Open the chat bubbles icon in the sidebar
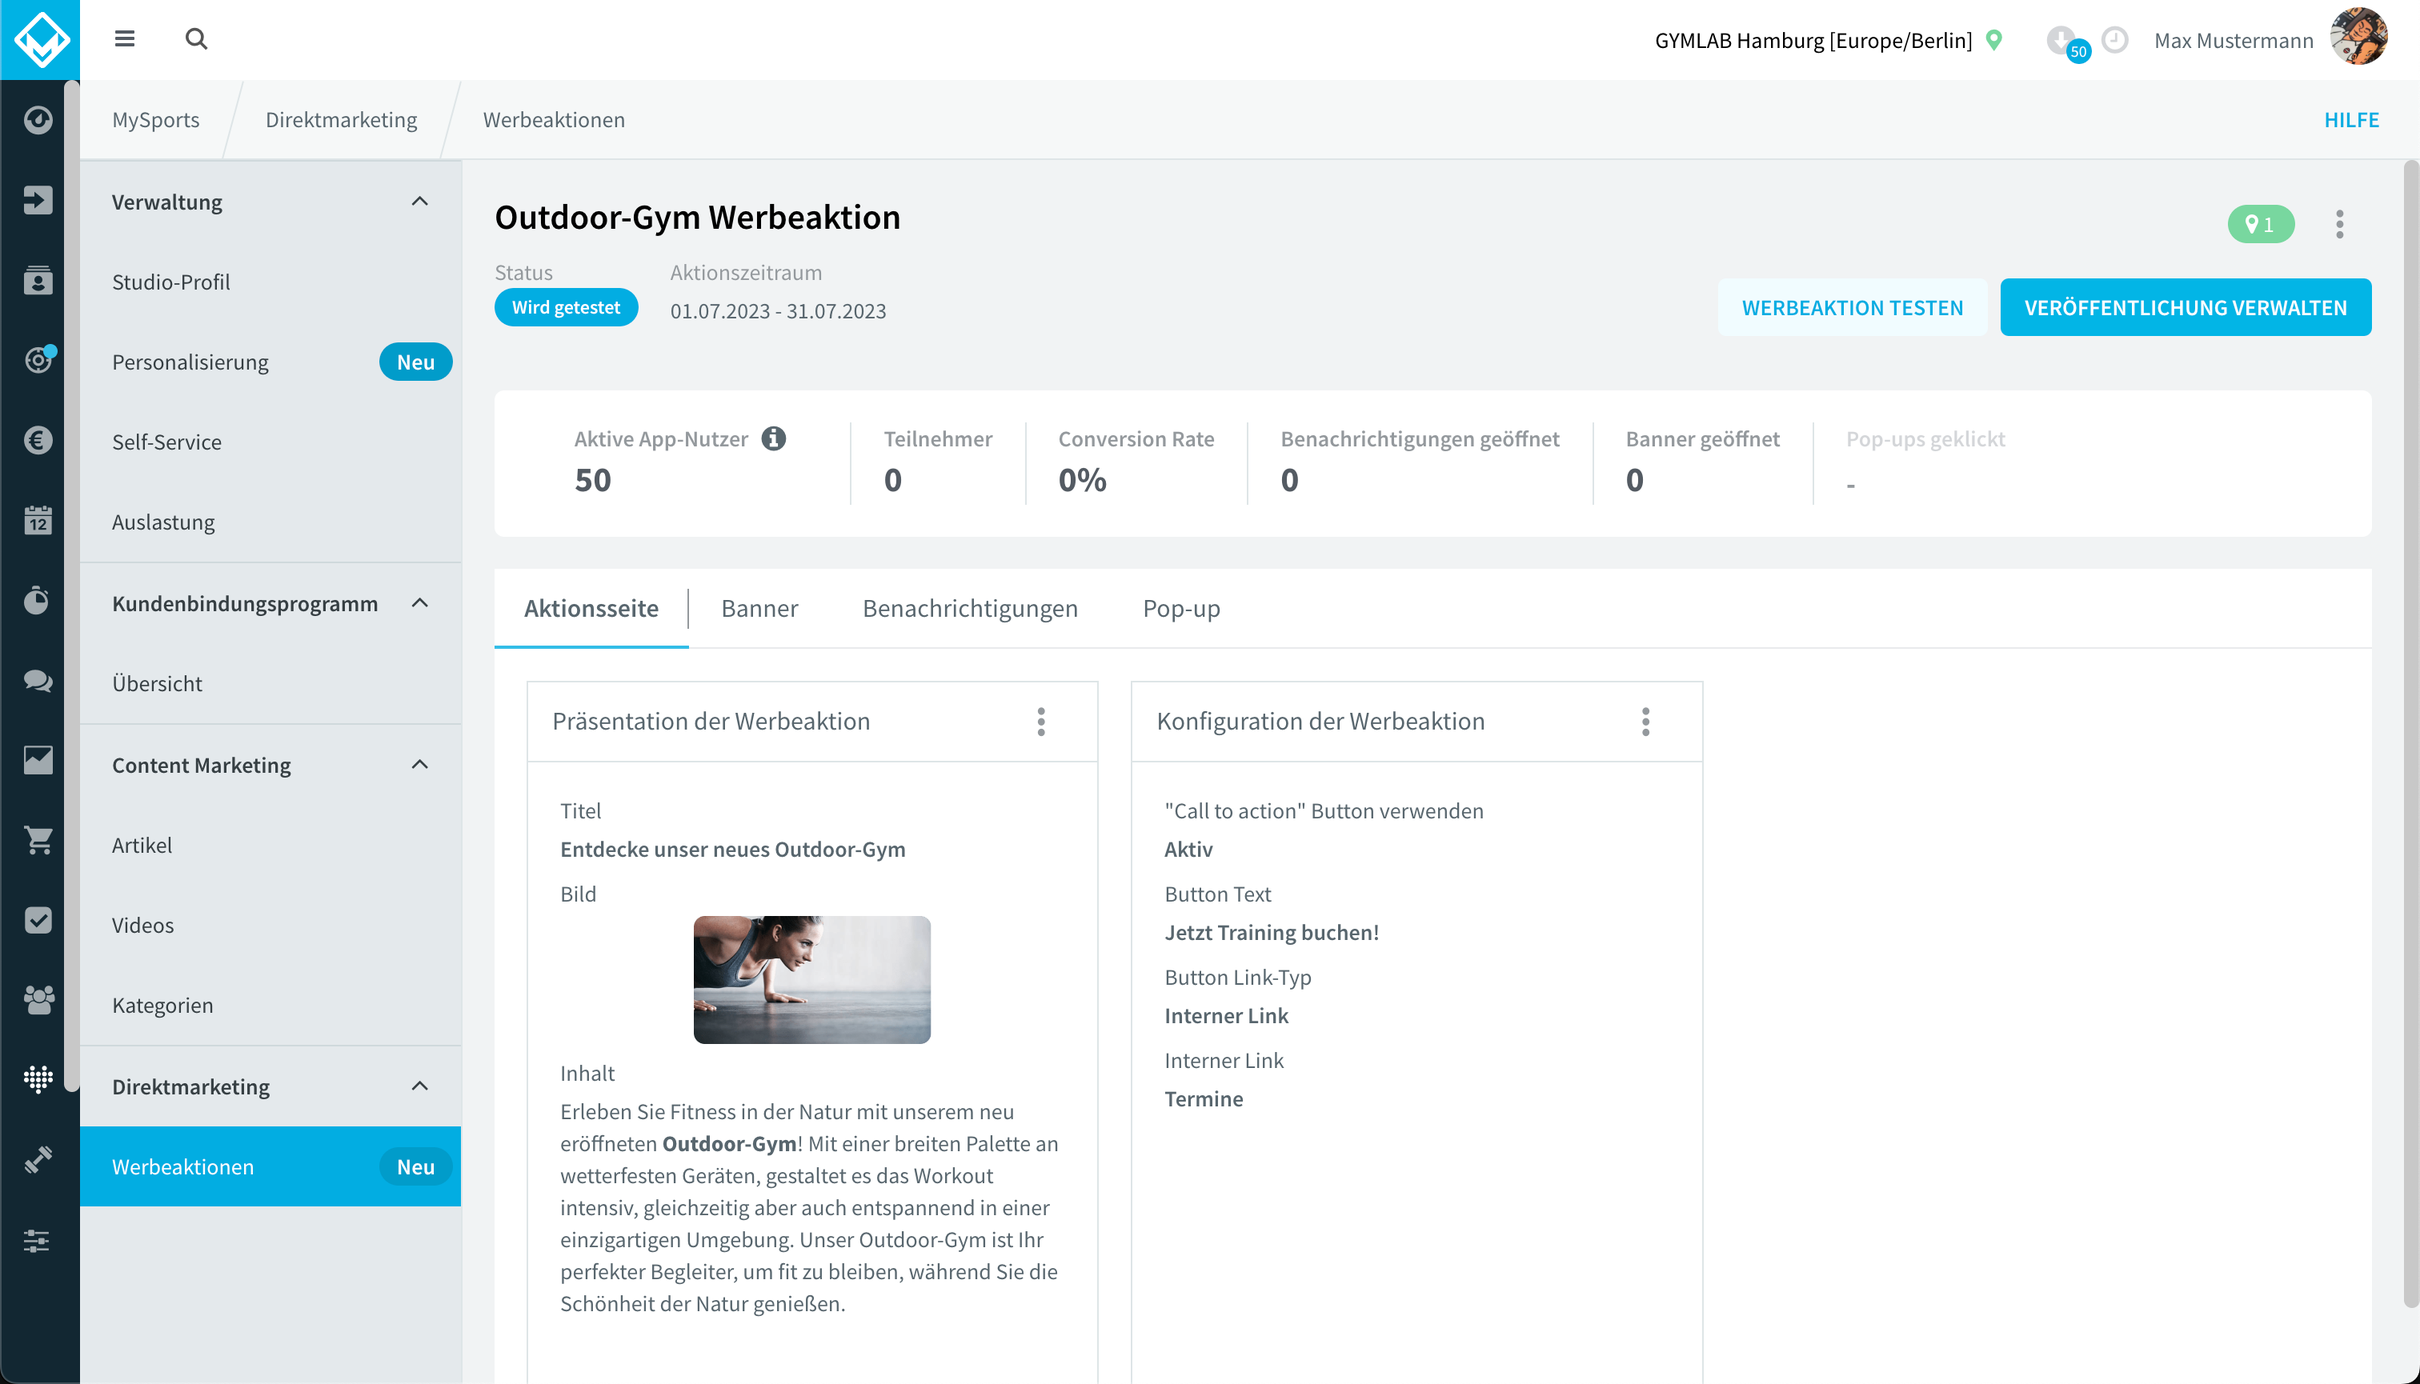The width and height of the screenshot is (2420, 1384). [38, 680]
